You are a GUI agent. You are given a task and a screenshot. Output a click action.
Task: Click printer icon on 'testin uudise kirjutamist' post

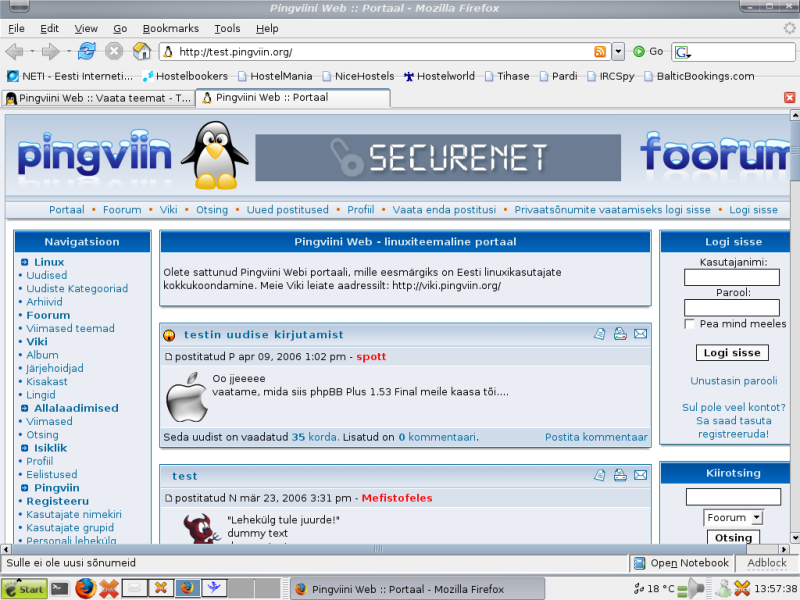(x=620, y=334)
